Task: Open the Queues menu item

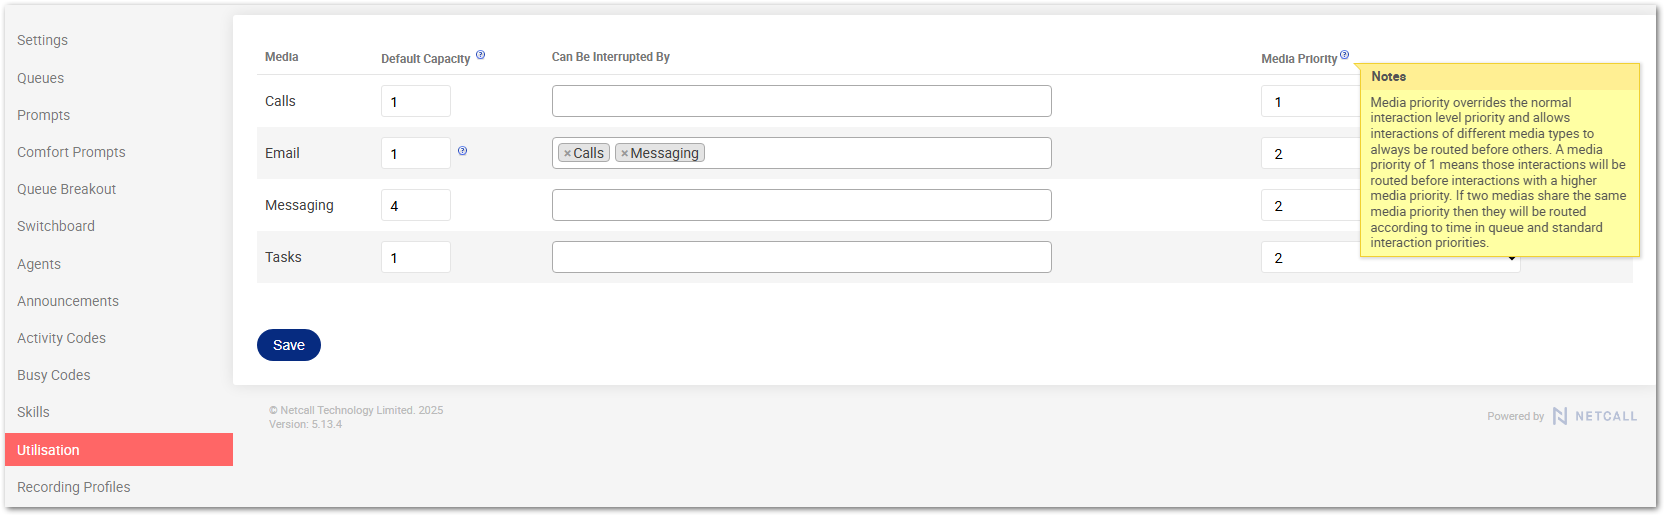Action: (40, 78)
